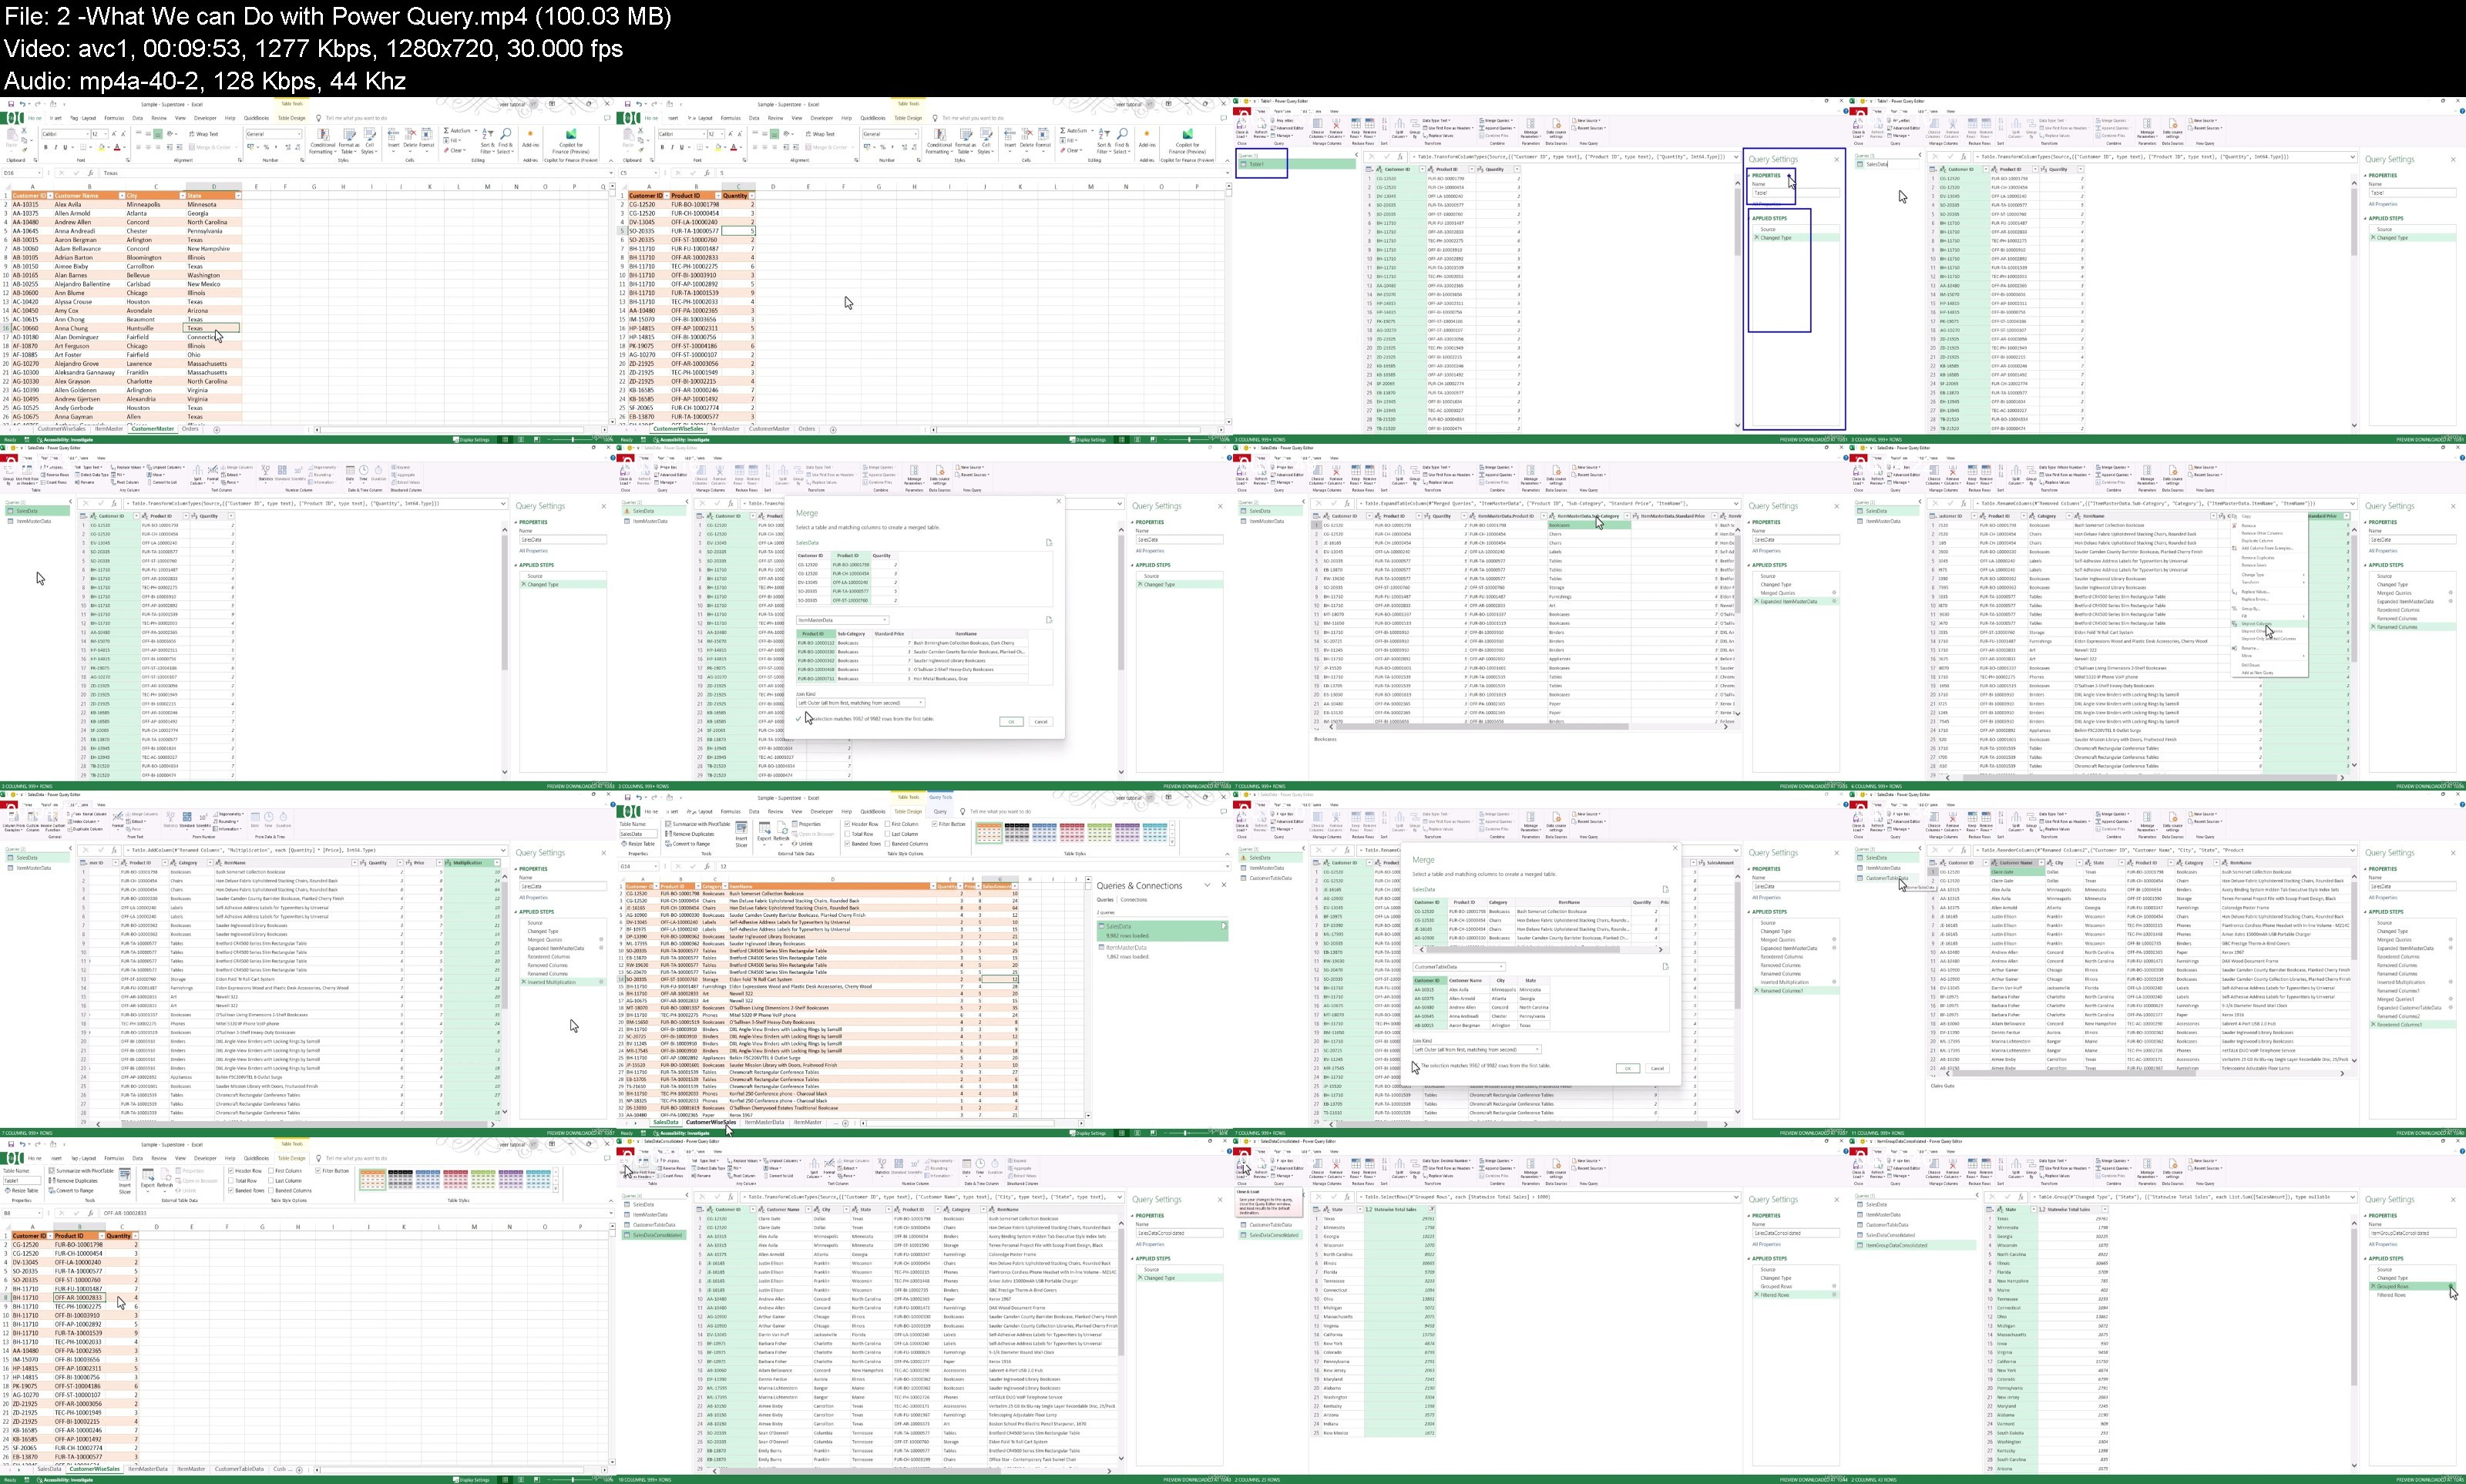Click Find & Select in the CustomerMaster frame
Image resolution: width=2466 pixels, height=1484 pixels.
click(x=506, y=142)
